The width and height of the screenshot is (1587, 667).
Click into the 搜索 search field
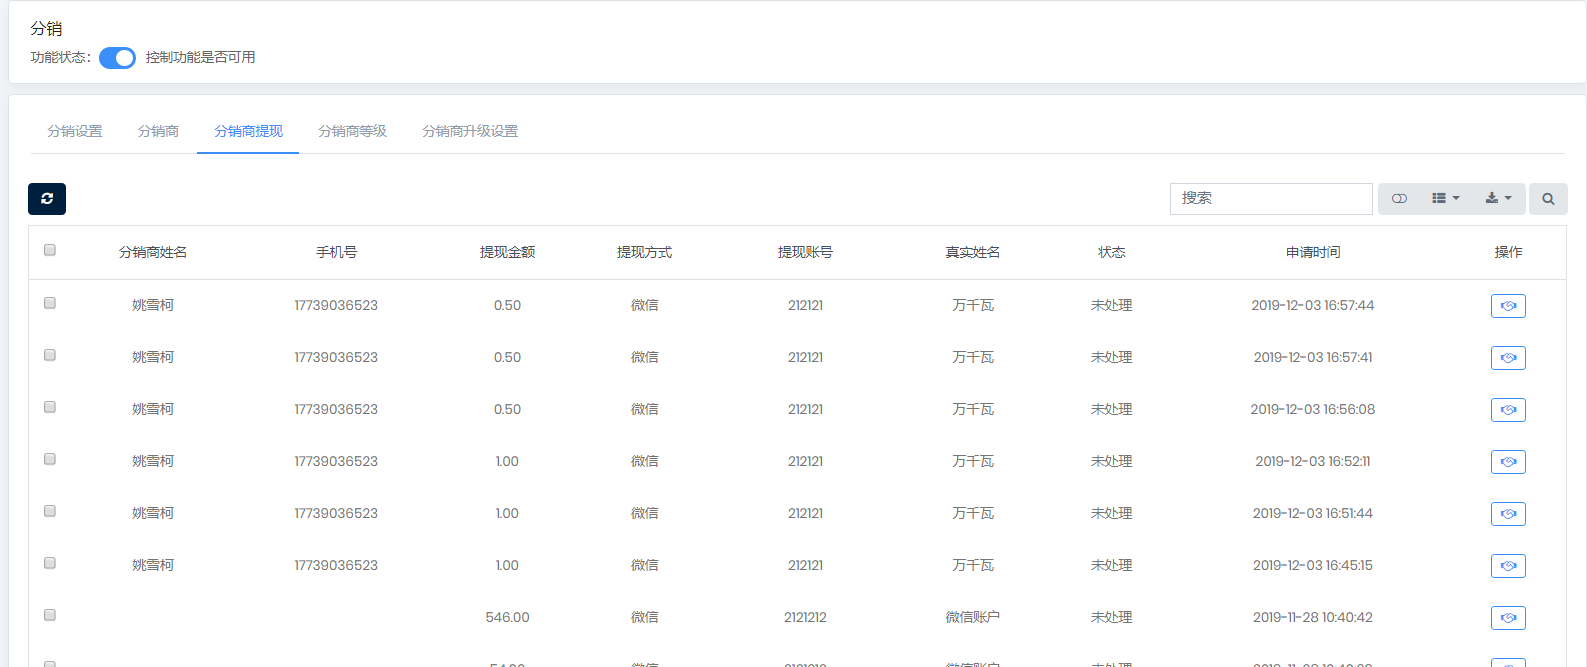pyautogui.click(x=1270, y=199)
